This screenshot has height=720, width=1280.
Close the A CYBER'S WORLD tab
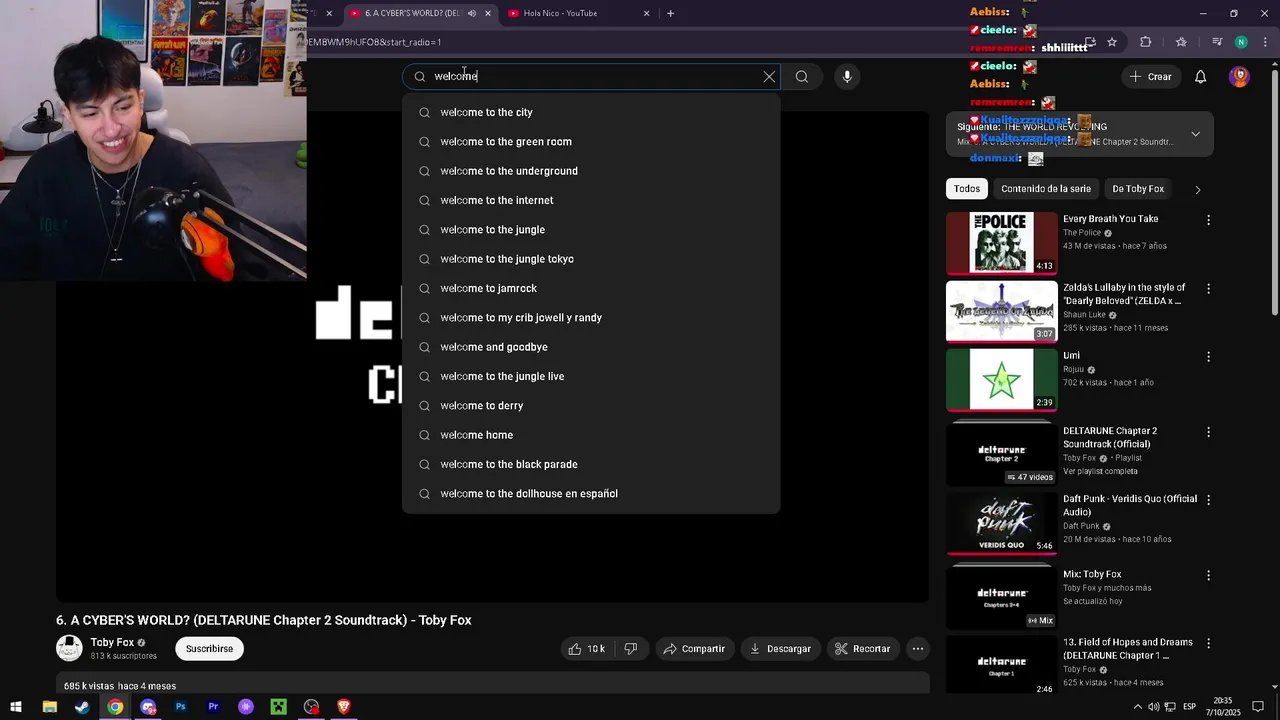488,13
